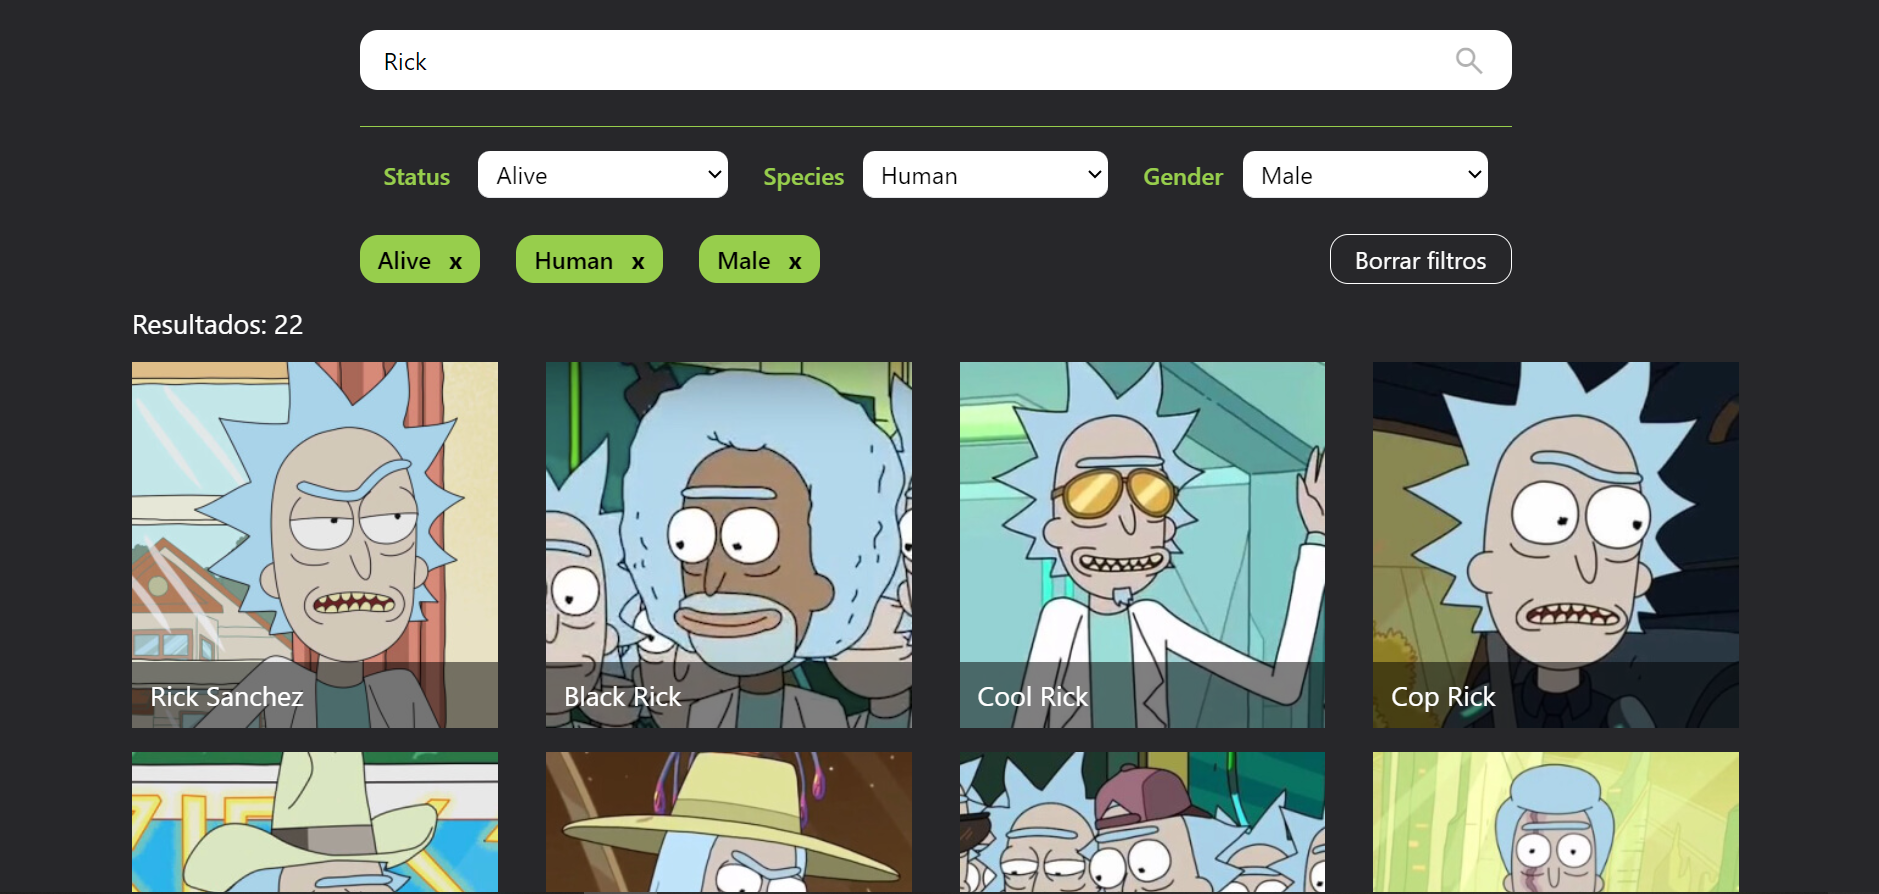Click the Resultados: 22 text
This screenshot has height=894, width=1879.
click(217, 325)
